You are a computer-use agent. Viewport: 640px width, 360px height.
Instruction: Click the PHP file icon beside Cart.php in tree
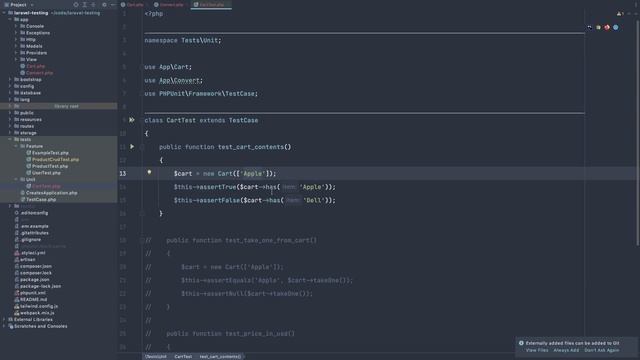click(x=23, y=66)
